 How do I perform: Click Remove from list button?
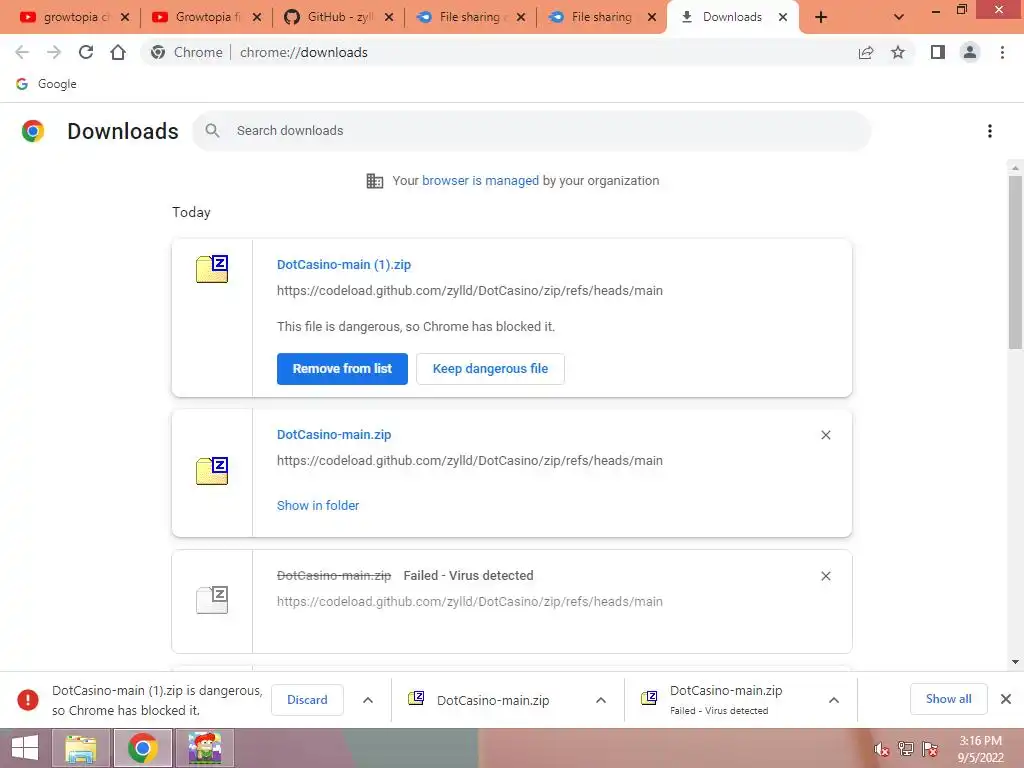(x=342, y=369)
